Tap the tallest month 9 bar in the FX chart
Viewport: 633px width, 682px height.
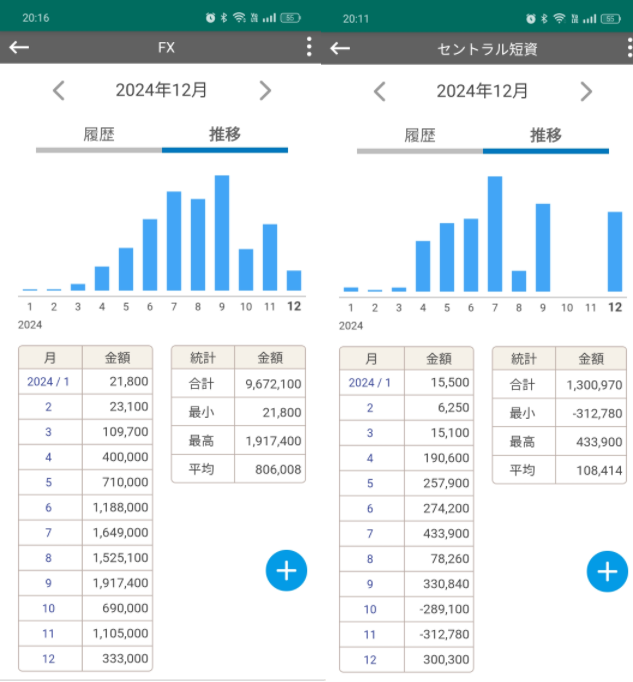click(x=222, y=233)
